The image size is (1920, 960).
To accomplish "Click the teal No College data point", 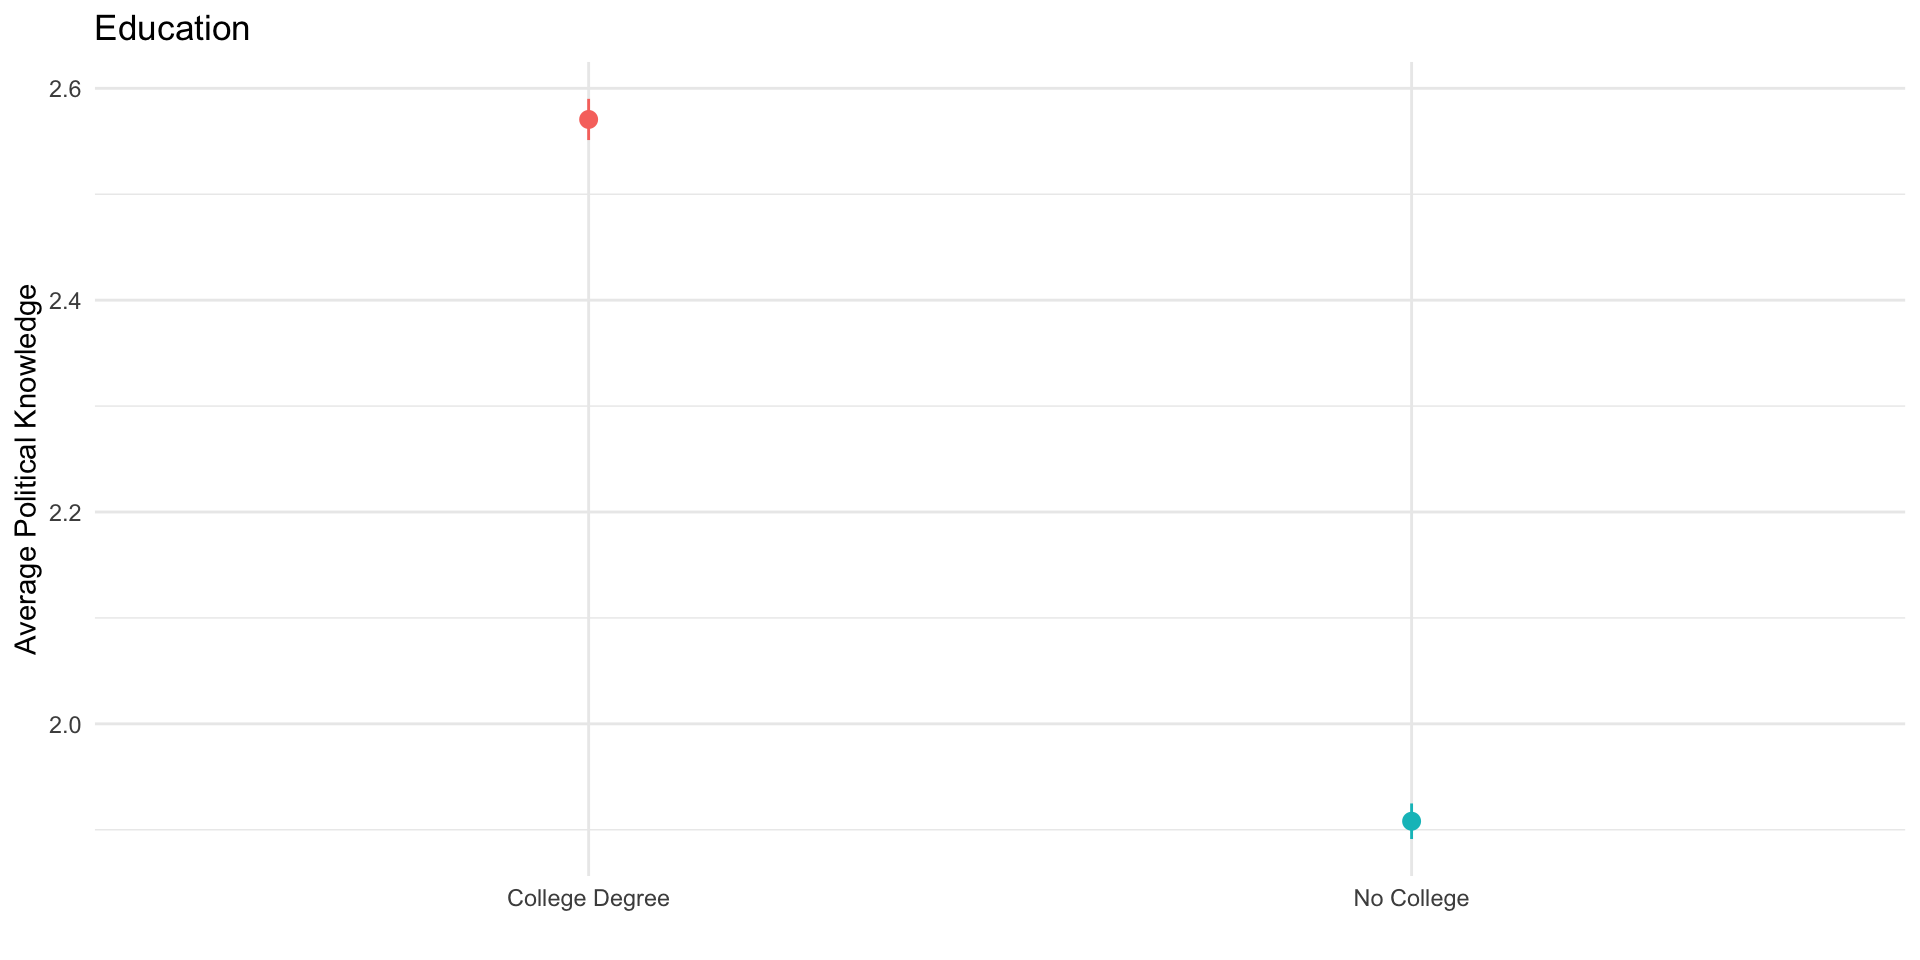I will point(1411,822).
